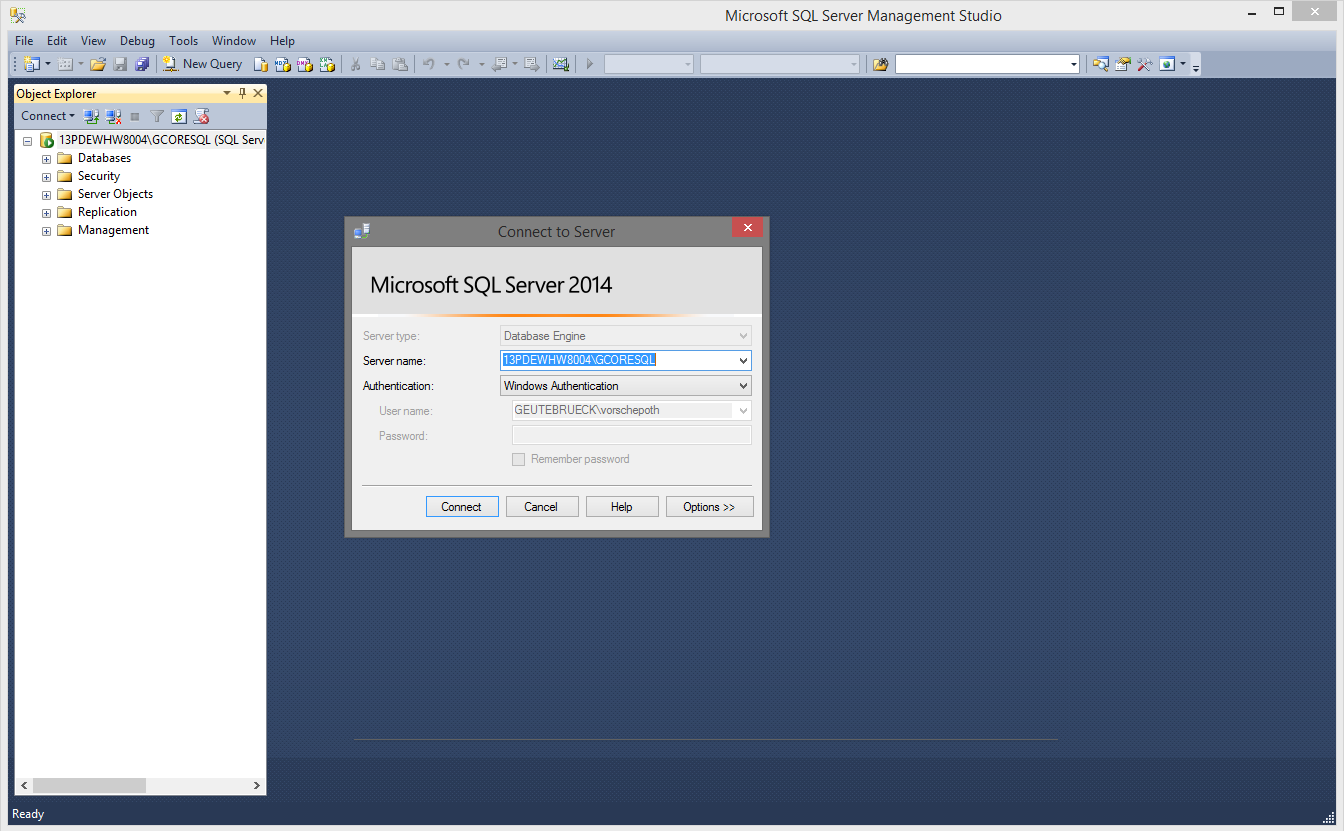This screenshot has height=831, width=1344.
Task: Open the Server type dropdown
Action: 743,336
